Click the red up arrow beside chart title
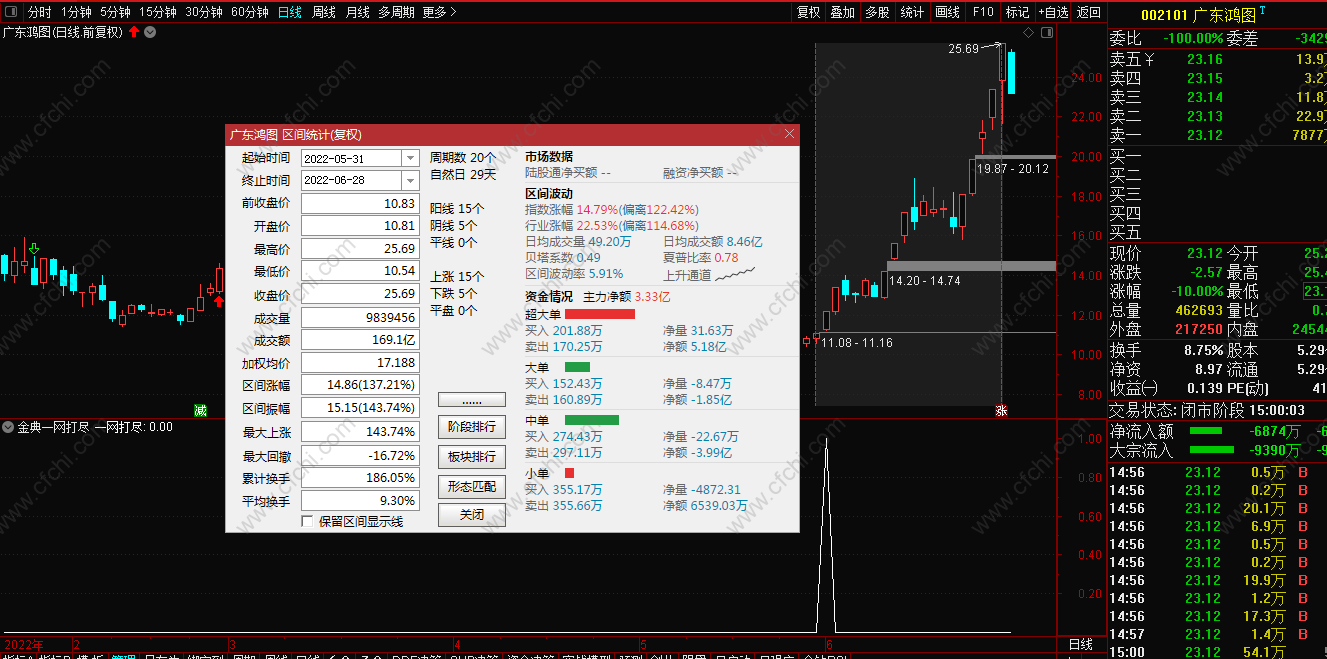 click(134, 32)
